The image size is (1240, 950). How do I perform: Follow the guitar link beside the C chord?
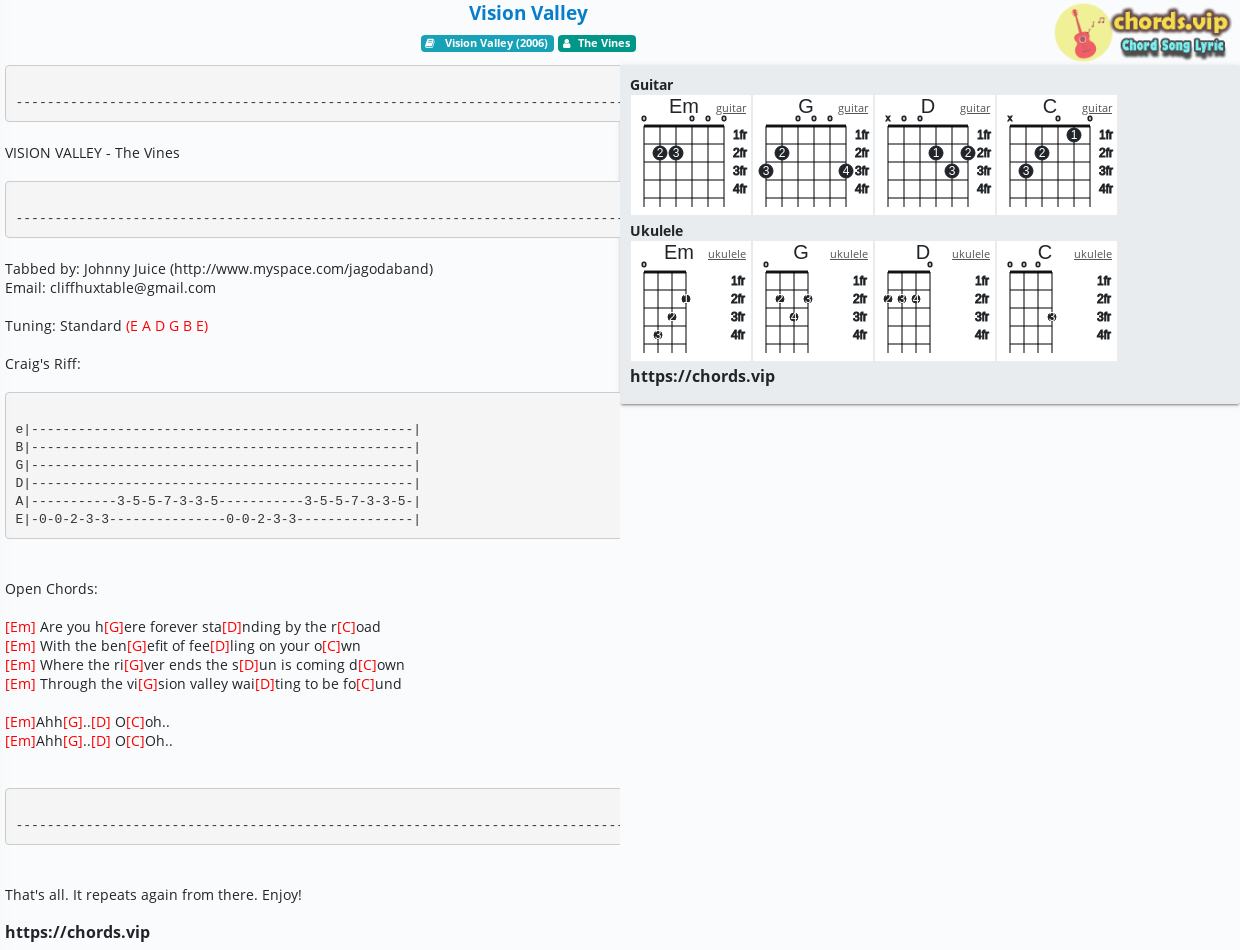pyautogui.click(x=1097, y=108)
